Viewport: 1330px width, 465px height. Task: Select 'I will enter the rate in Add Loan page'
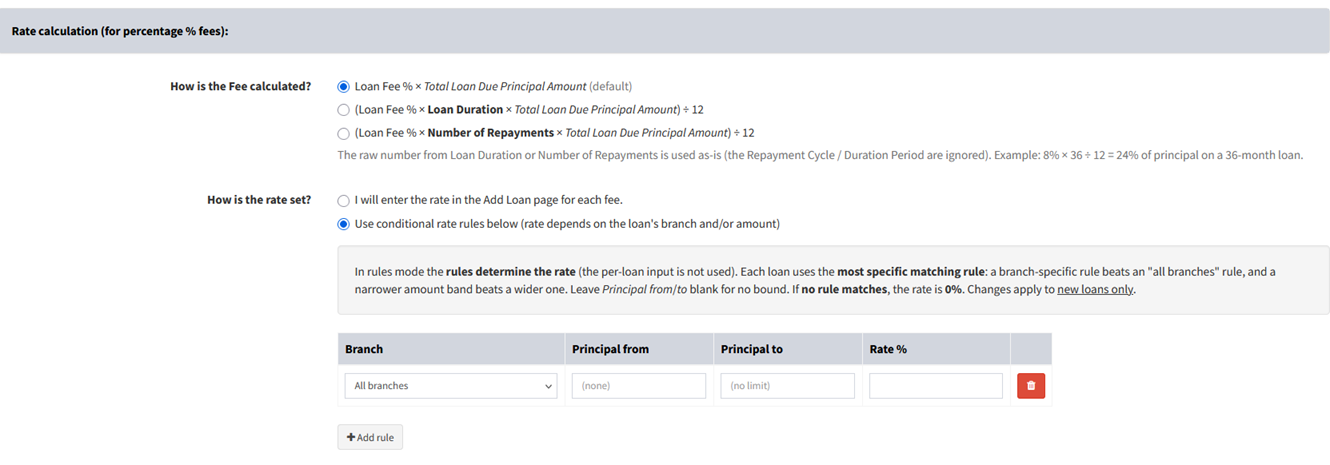pos(344,200)
